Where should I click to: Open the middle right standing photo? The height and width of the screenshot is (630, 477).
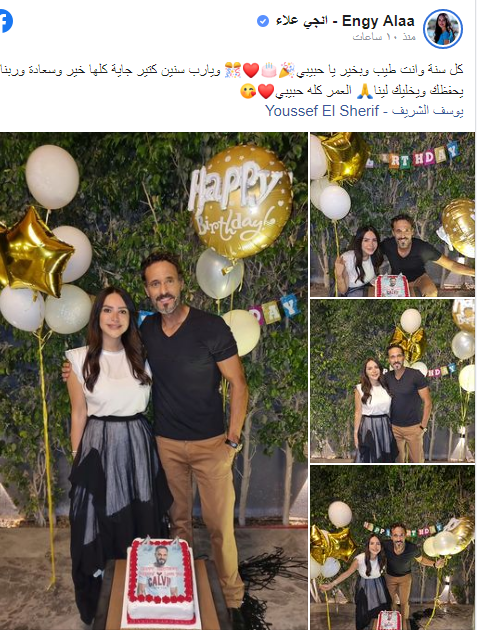pos(392,381)
